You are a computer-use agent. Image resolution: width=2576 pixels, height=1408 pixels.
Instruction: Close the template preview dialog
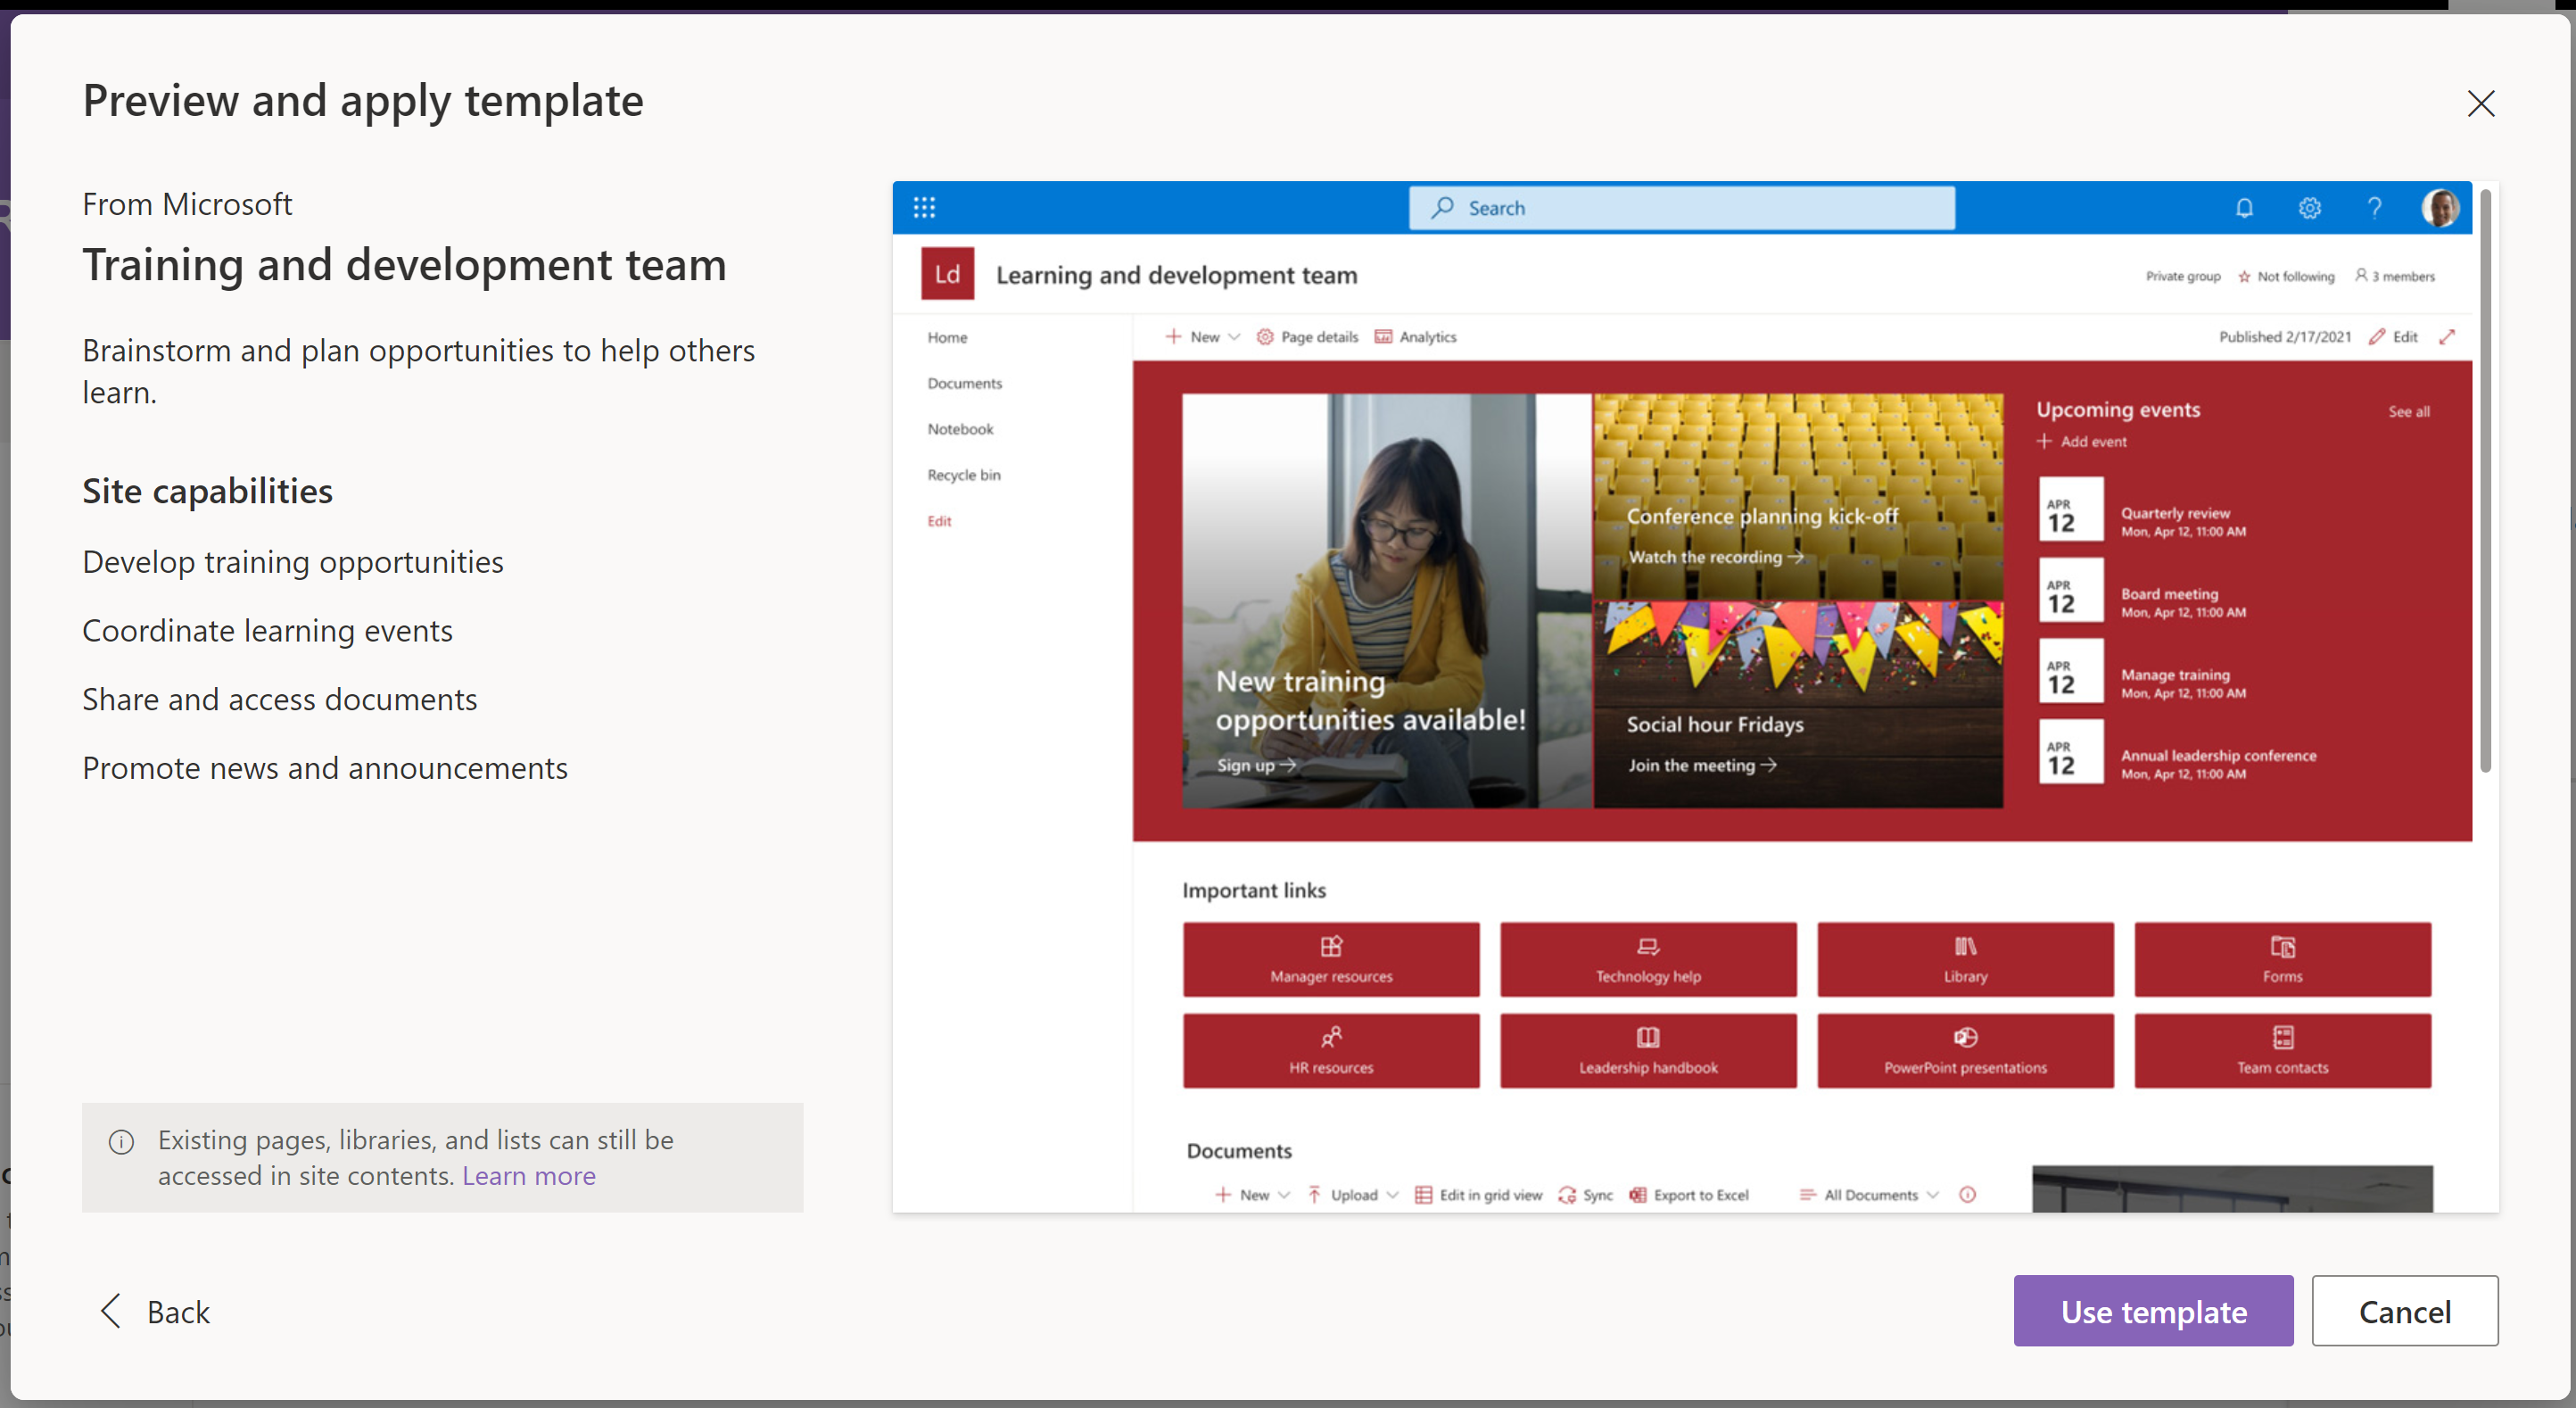pos(2480,103)
